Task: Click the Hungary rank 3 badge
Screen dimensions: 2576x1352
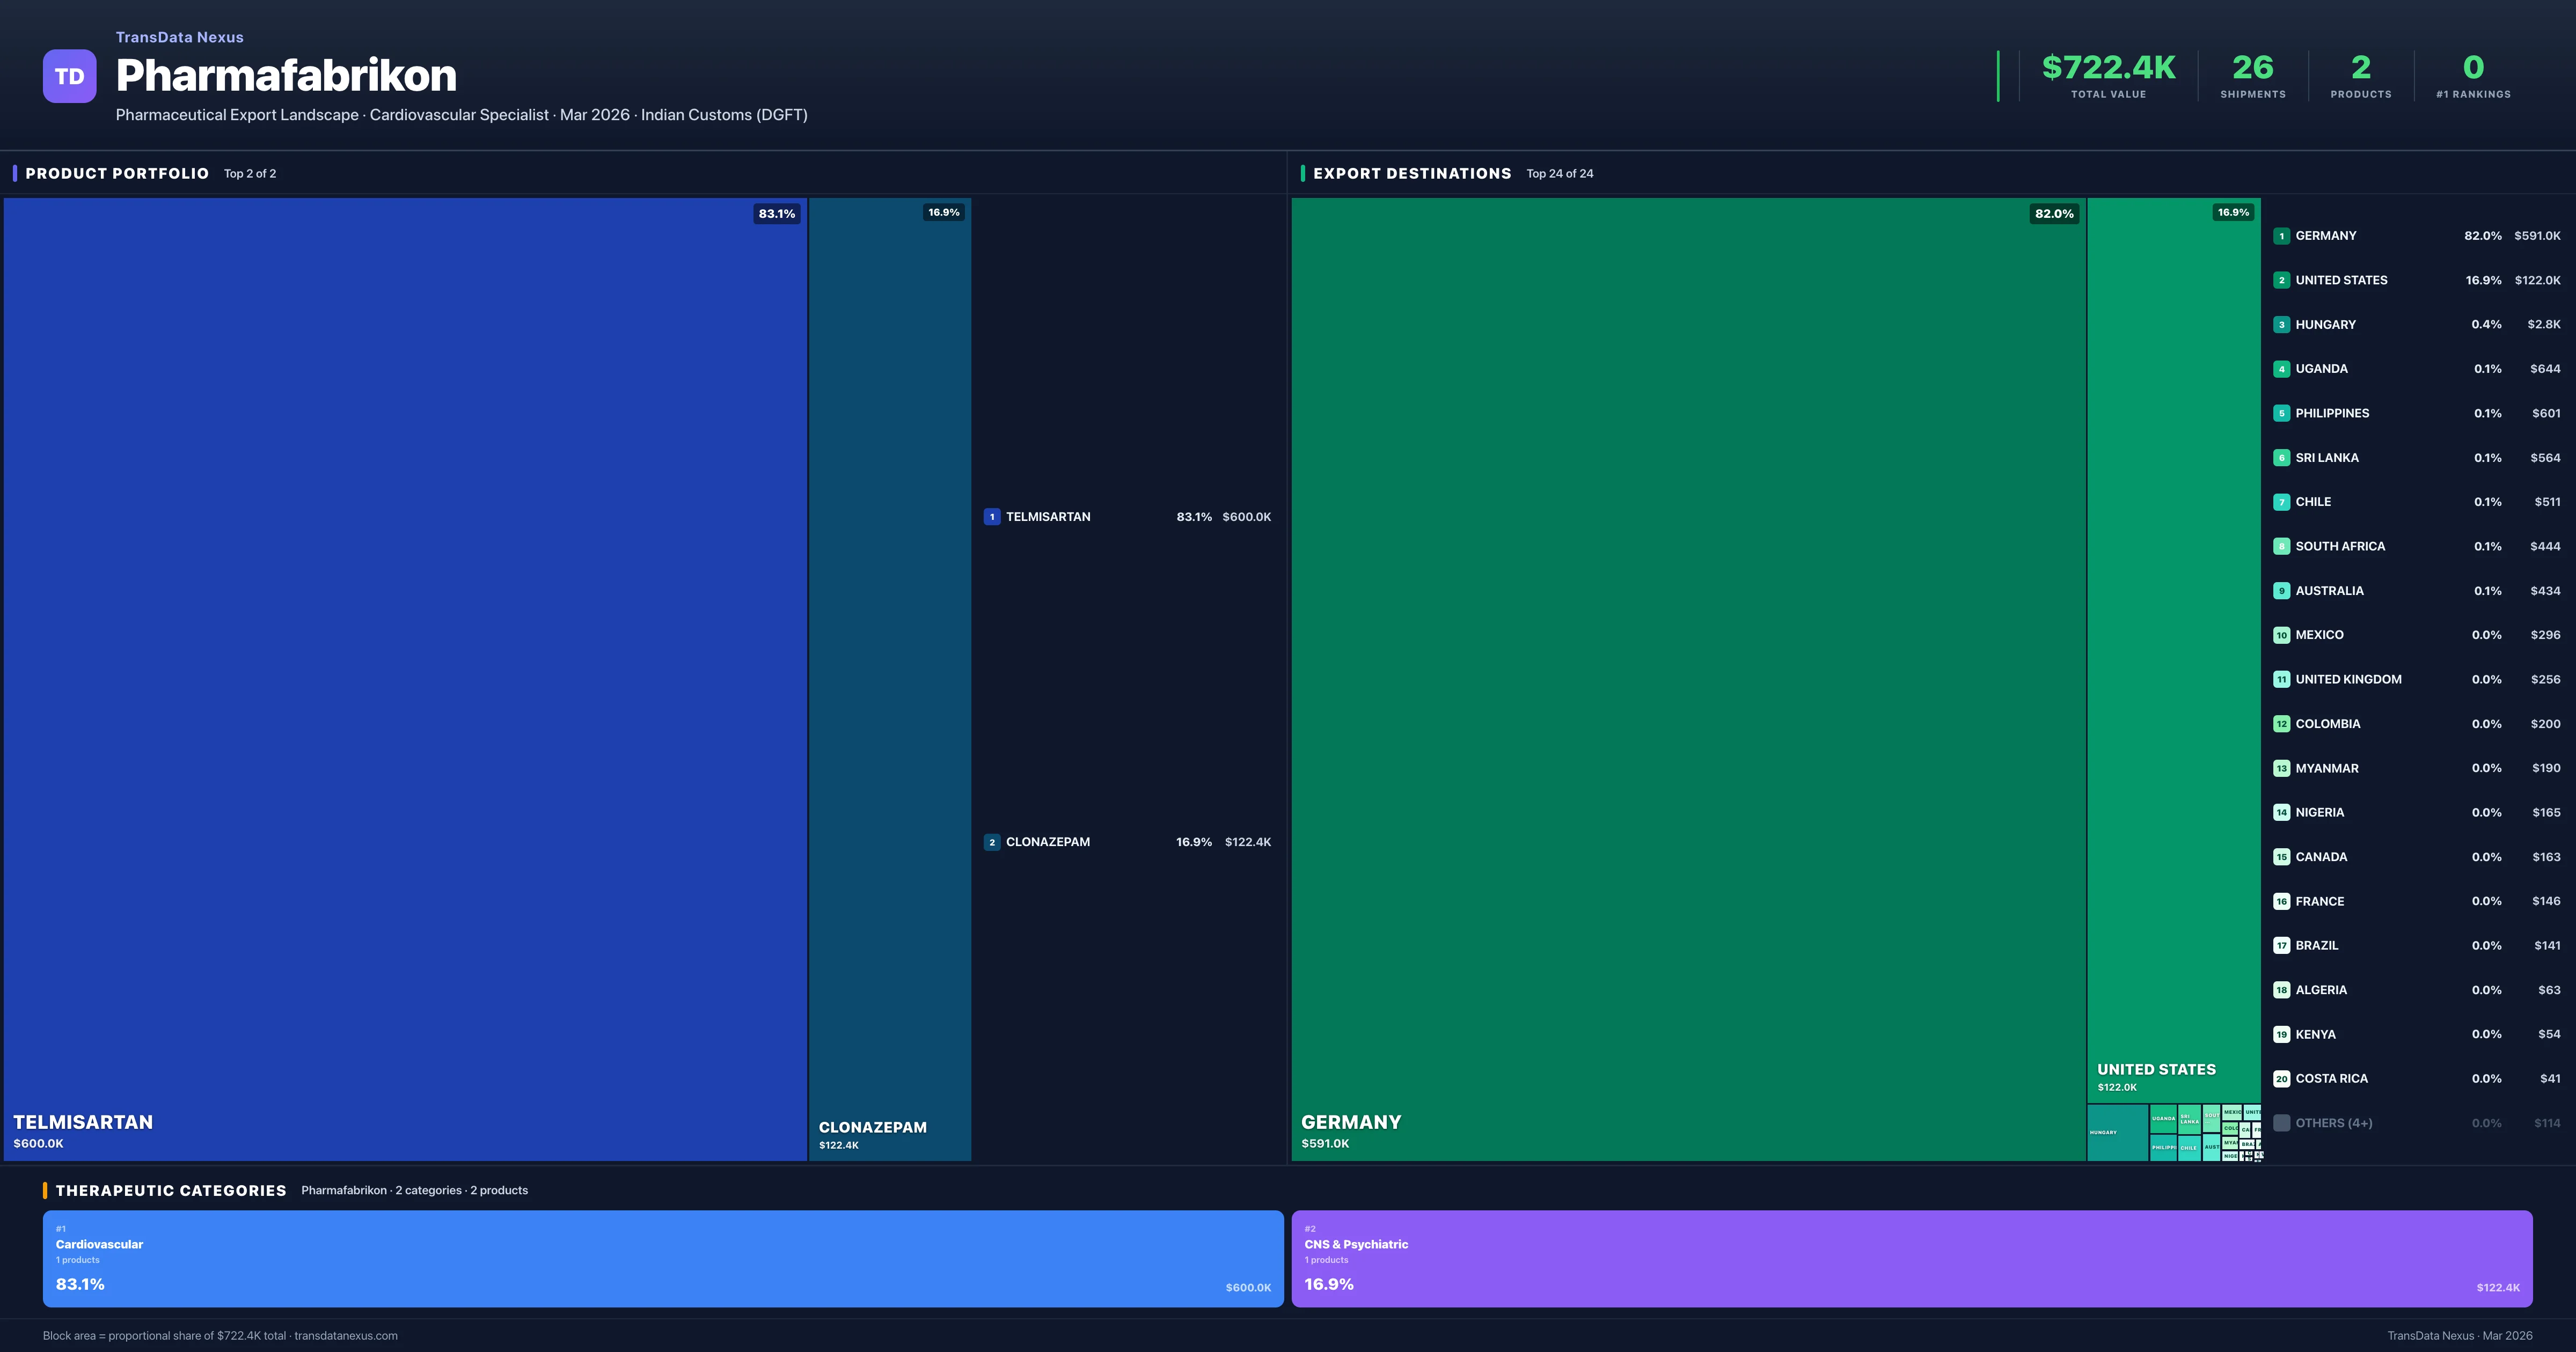Action: [2281, 325]
